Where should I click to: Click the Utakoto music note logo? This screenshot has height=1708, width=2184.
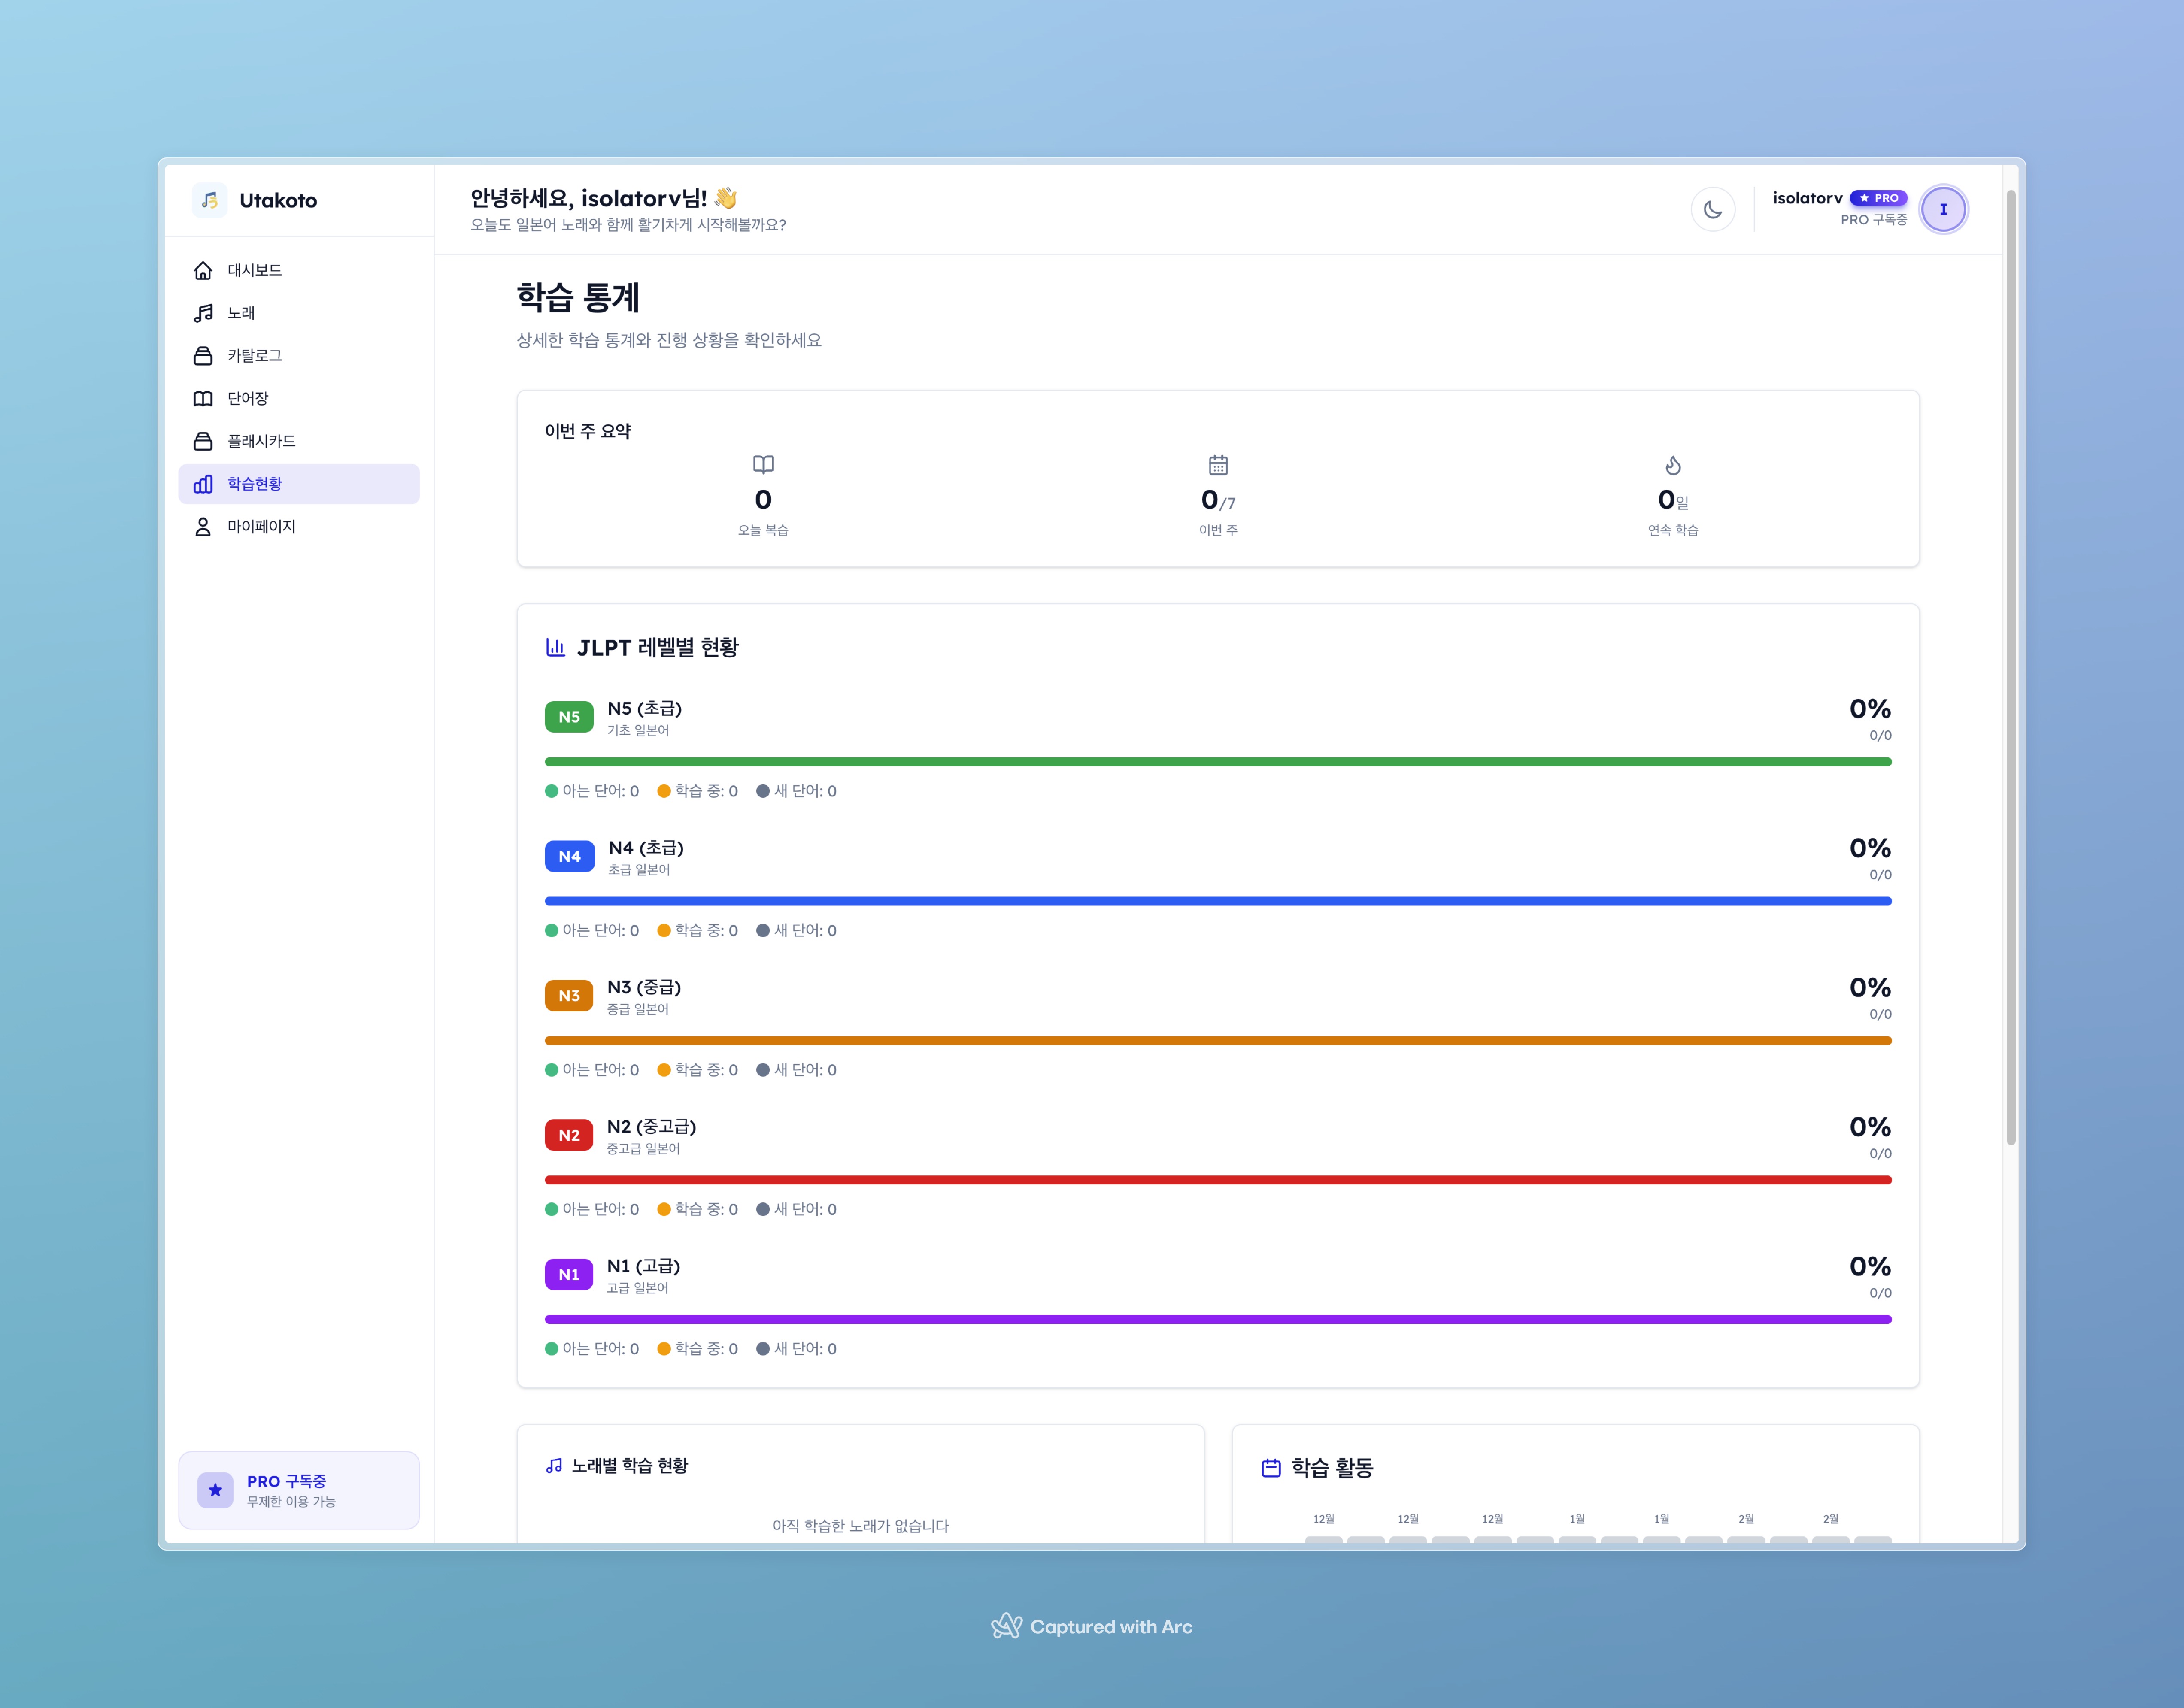click(x=210, y=200)
